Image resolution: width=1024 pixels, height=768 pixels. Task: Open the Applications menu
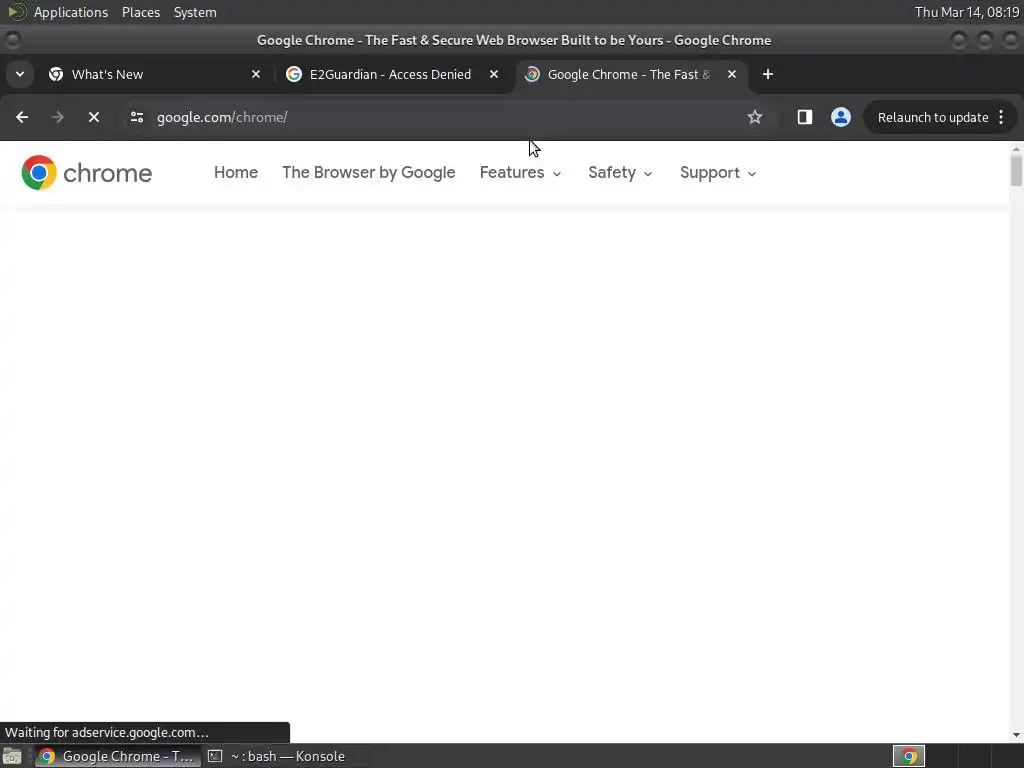71,12
